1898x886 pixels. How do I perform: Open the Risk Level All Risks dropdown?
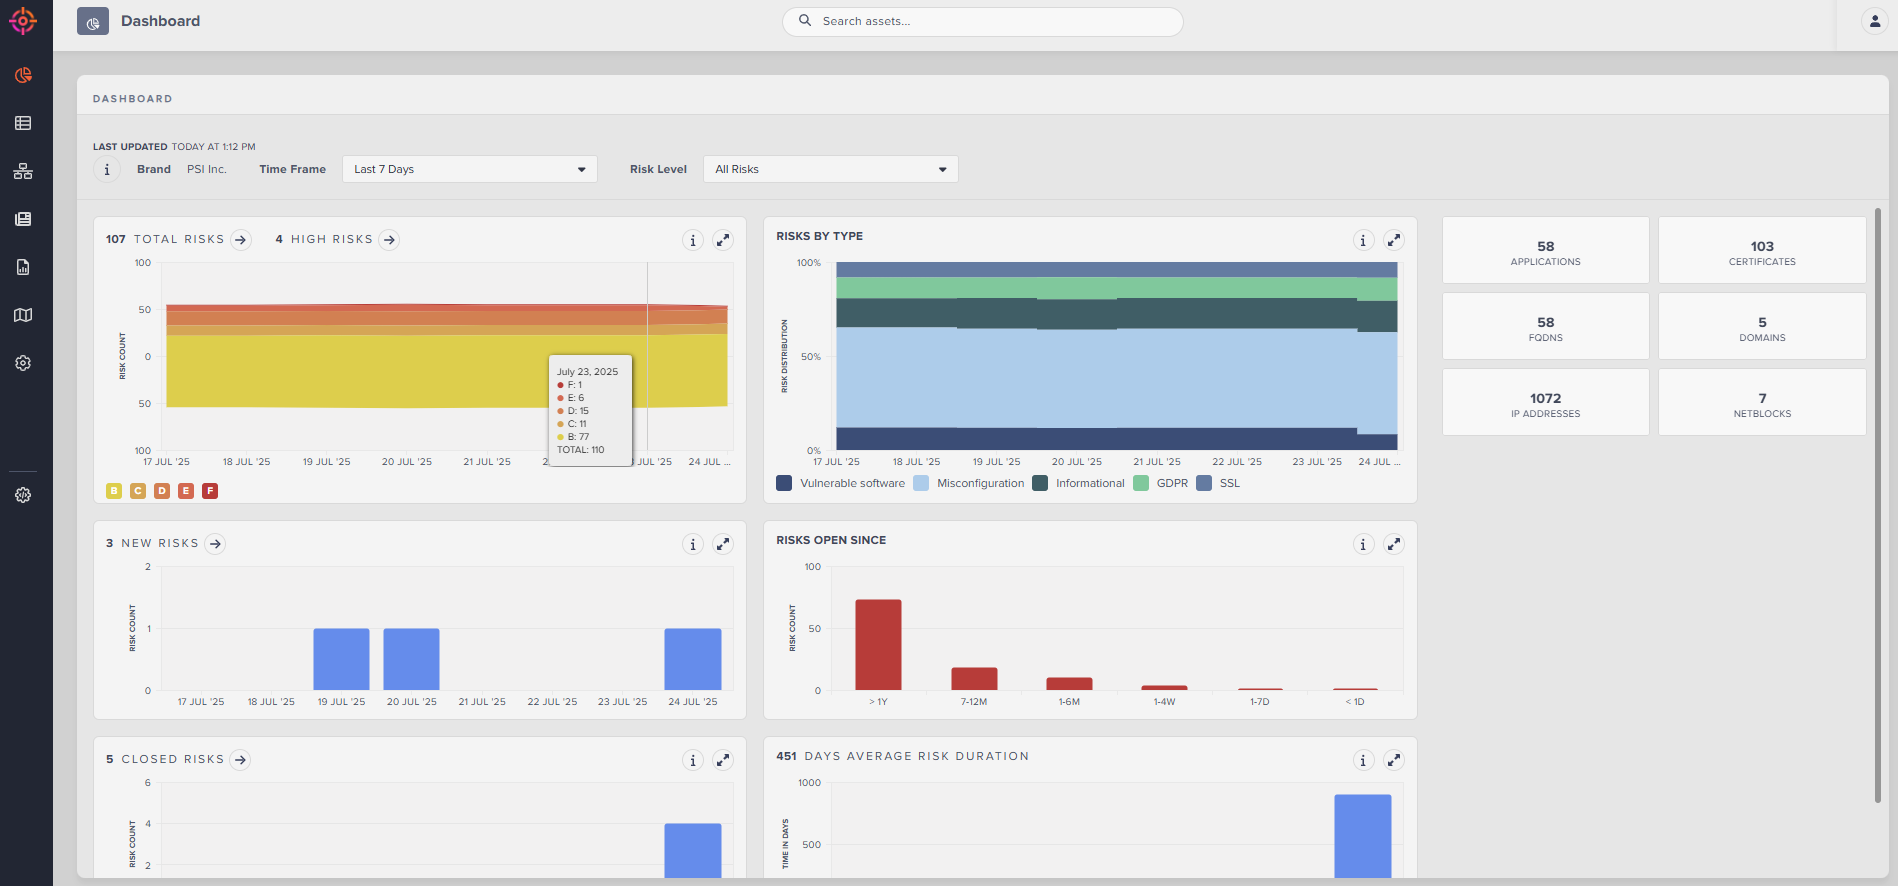click(x=831, y=169)
